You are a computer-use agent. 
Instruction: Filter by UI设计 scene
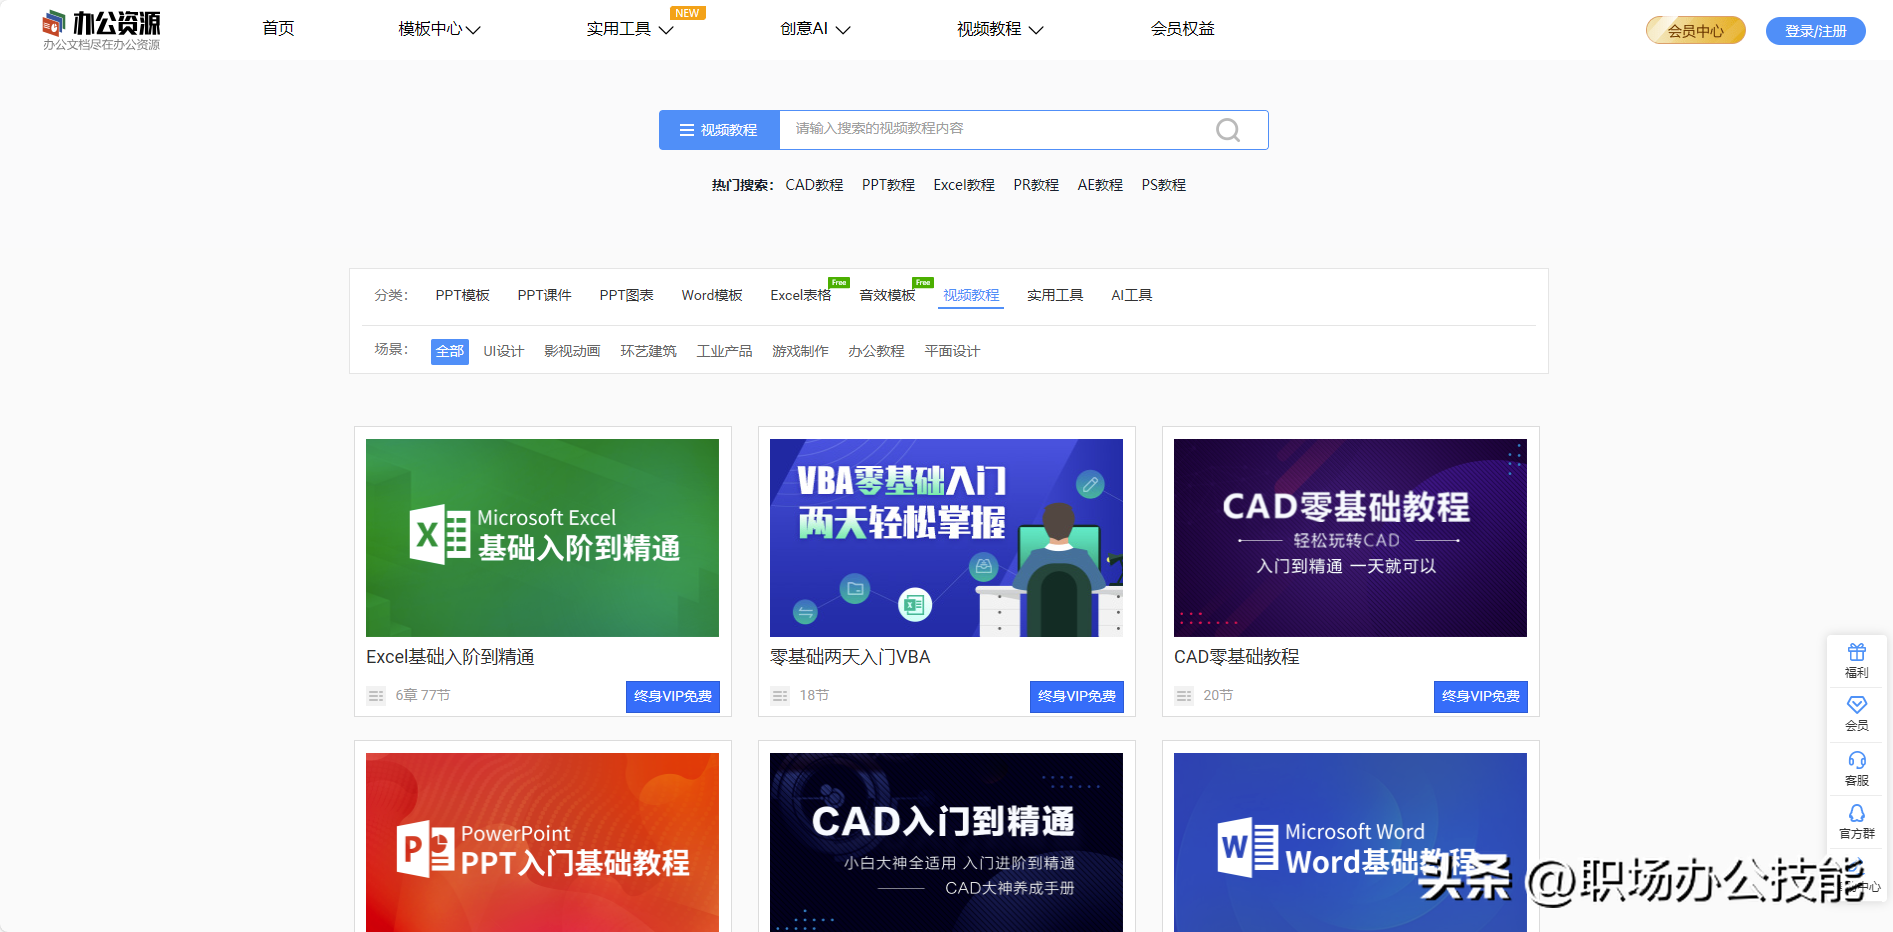pos(503,352)
